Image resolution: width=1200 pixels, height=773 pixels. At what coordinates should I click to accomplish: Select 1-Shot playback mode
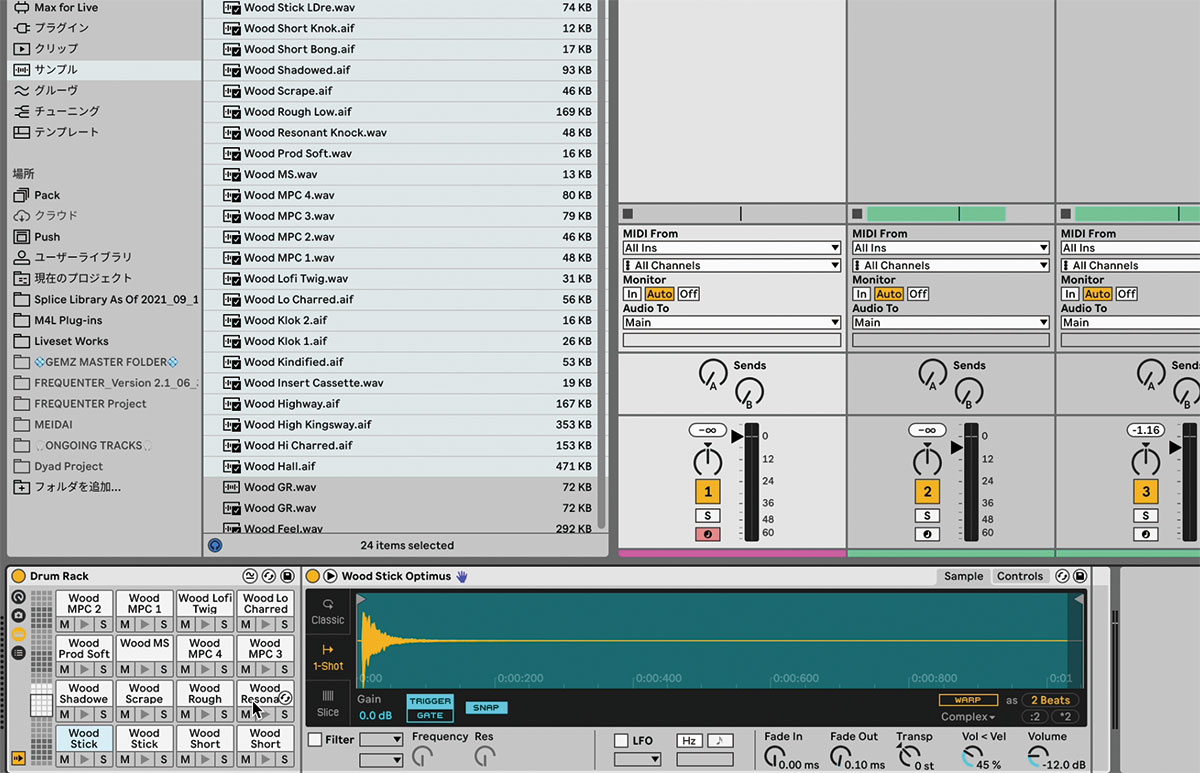pyautogui.click(x=328, y=657)
